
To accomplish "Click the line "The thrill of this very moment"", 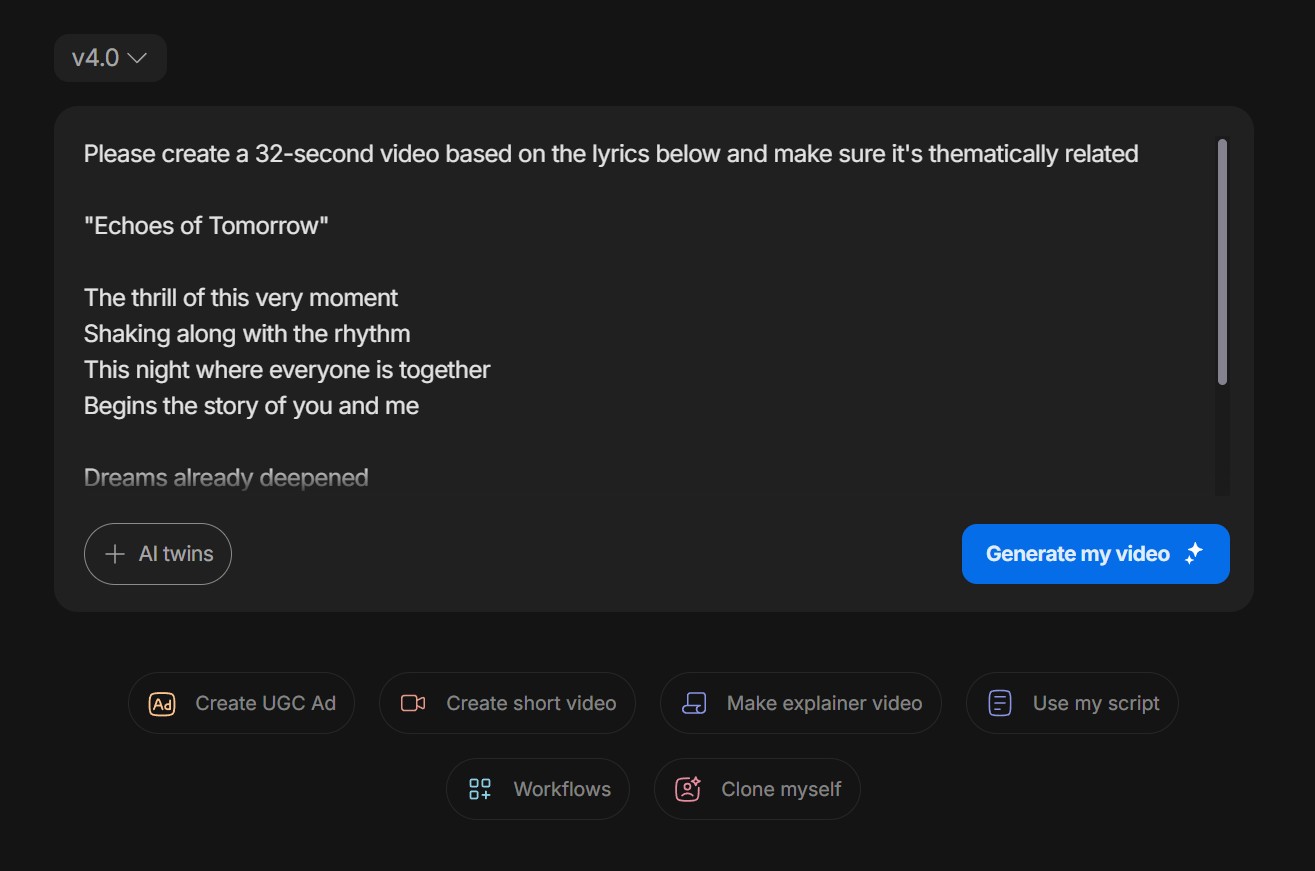I will tap(241, 298).
